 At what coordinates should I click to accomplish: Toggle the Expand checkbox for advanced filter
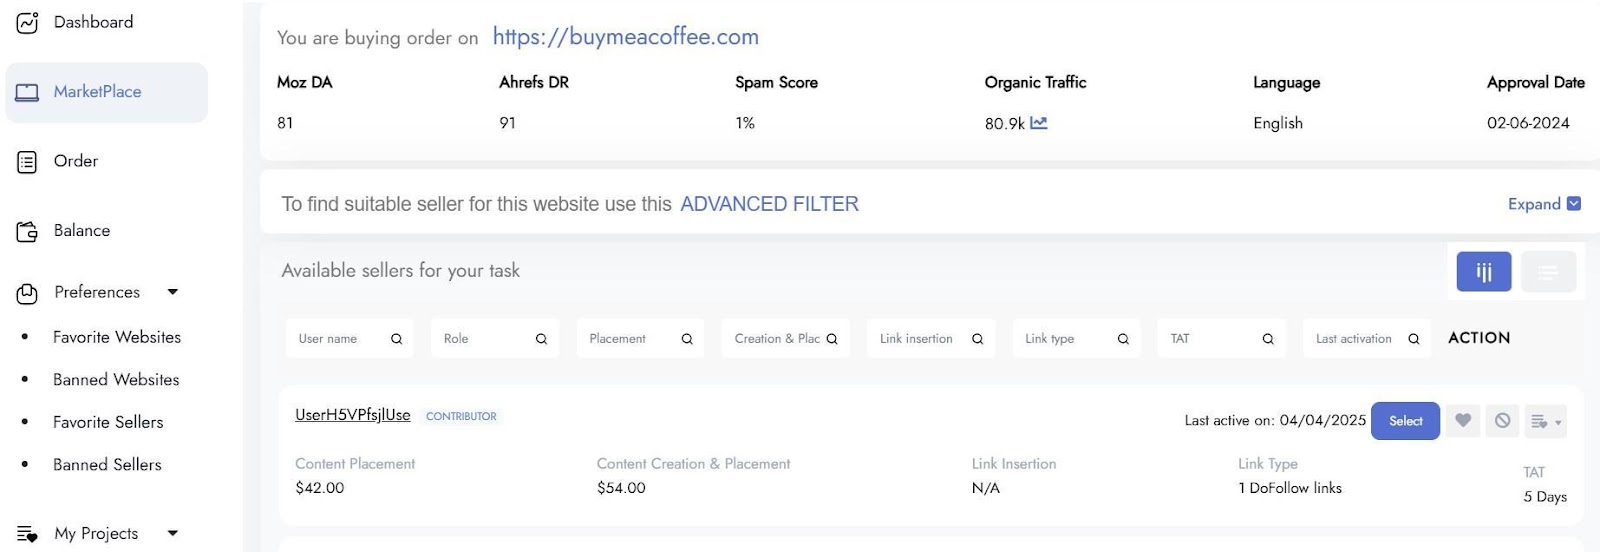pyautogui.click(x=1574, y=203)
